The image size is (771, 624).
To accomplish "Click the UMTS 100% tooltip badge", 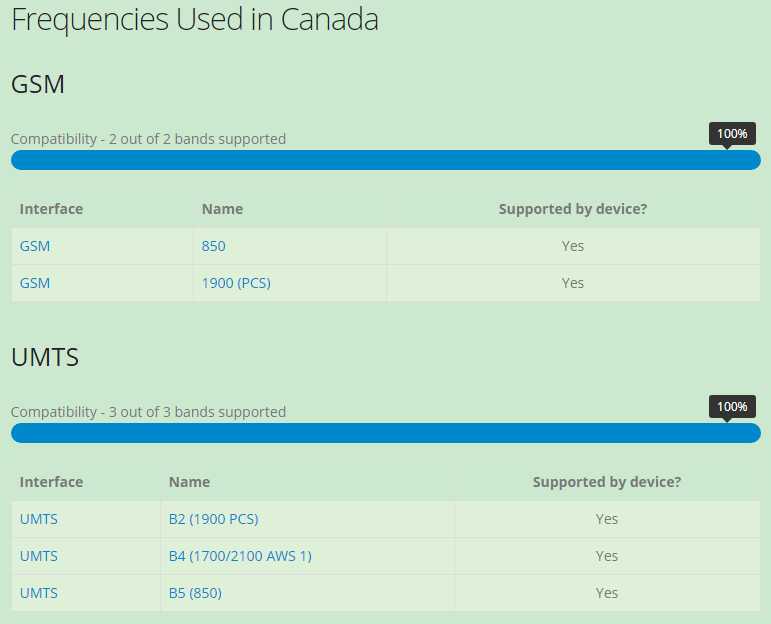I will (x=732, y=406).
